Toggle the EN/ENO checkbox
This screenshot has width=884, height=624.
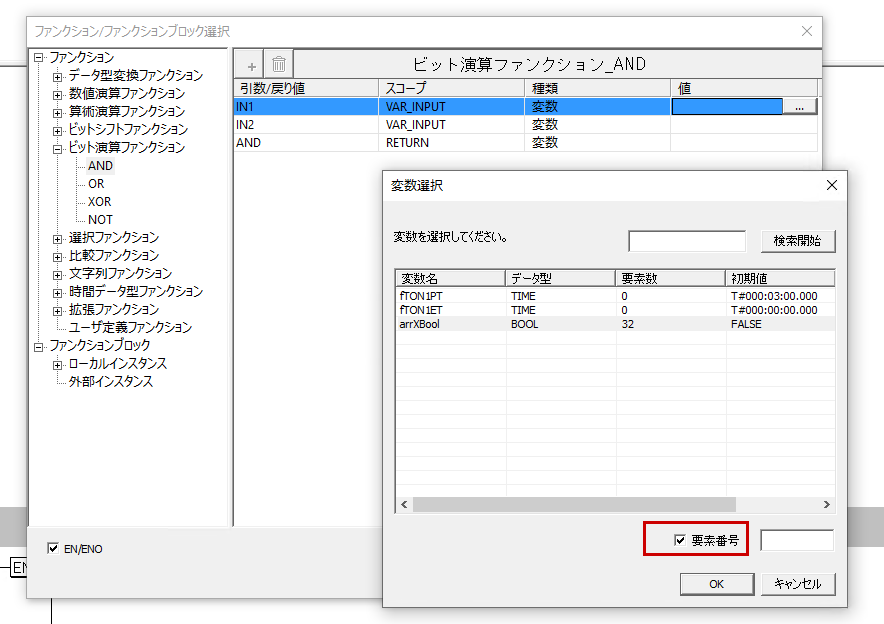point(54,548)
